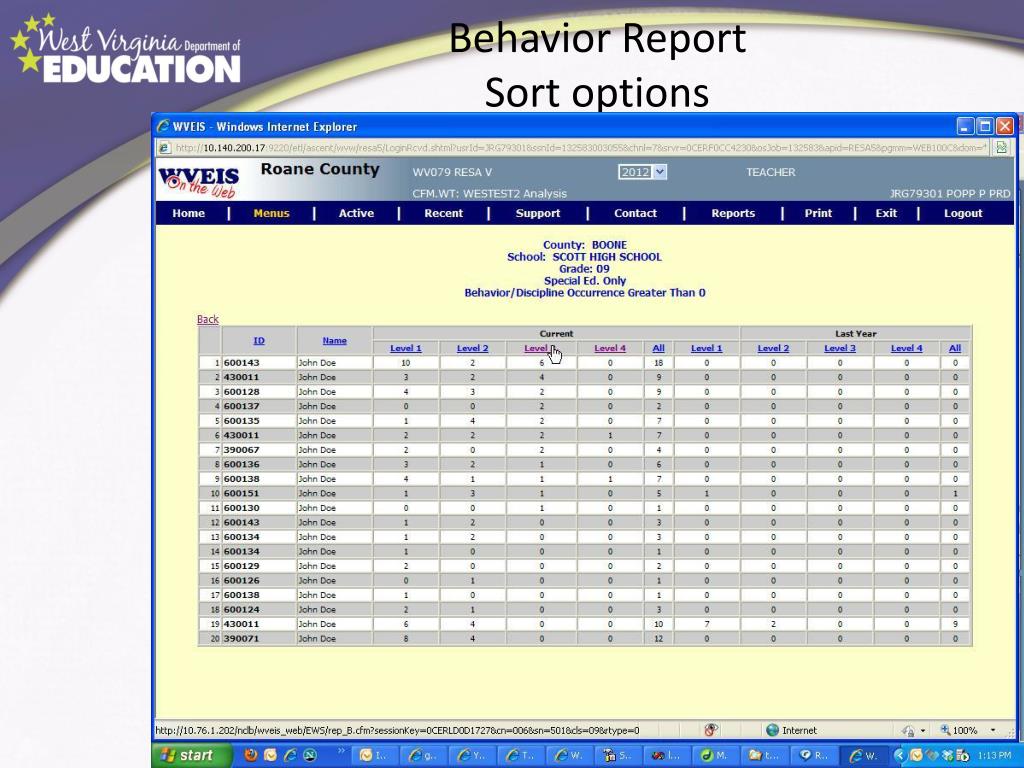Screen dimensions: 1024x768
Task: Switch to the taskbar item labeled Y..
Action: click(472, 756)
